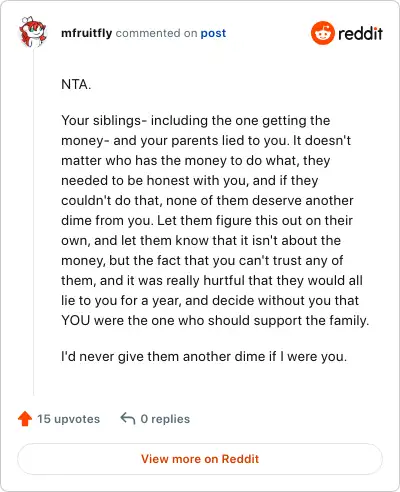The height and width of the screenshot is (492, 400).
Task: Click the line beginning "Your siblings- including"
Action: pyautogui.click(x=196, y=120)
